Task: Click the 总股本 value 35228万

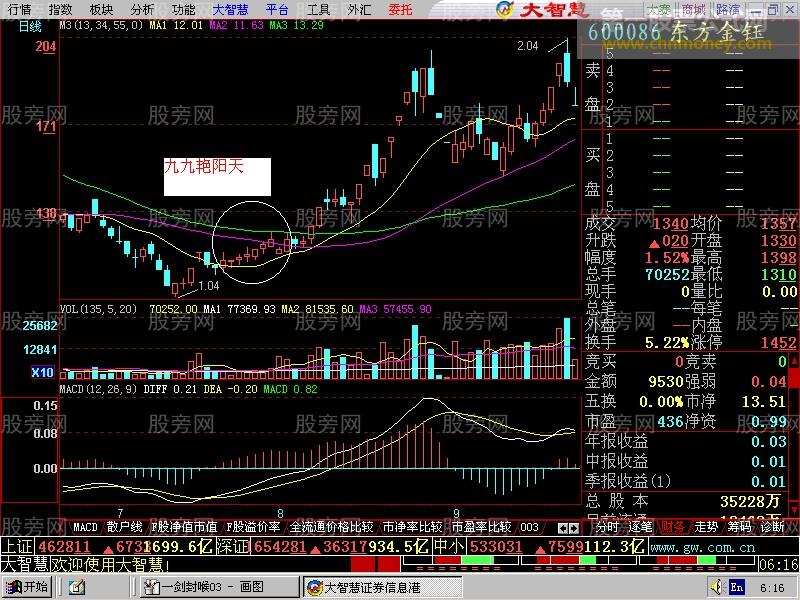Action: tap(750, 501)
